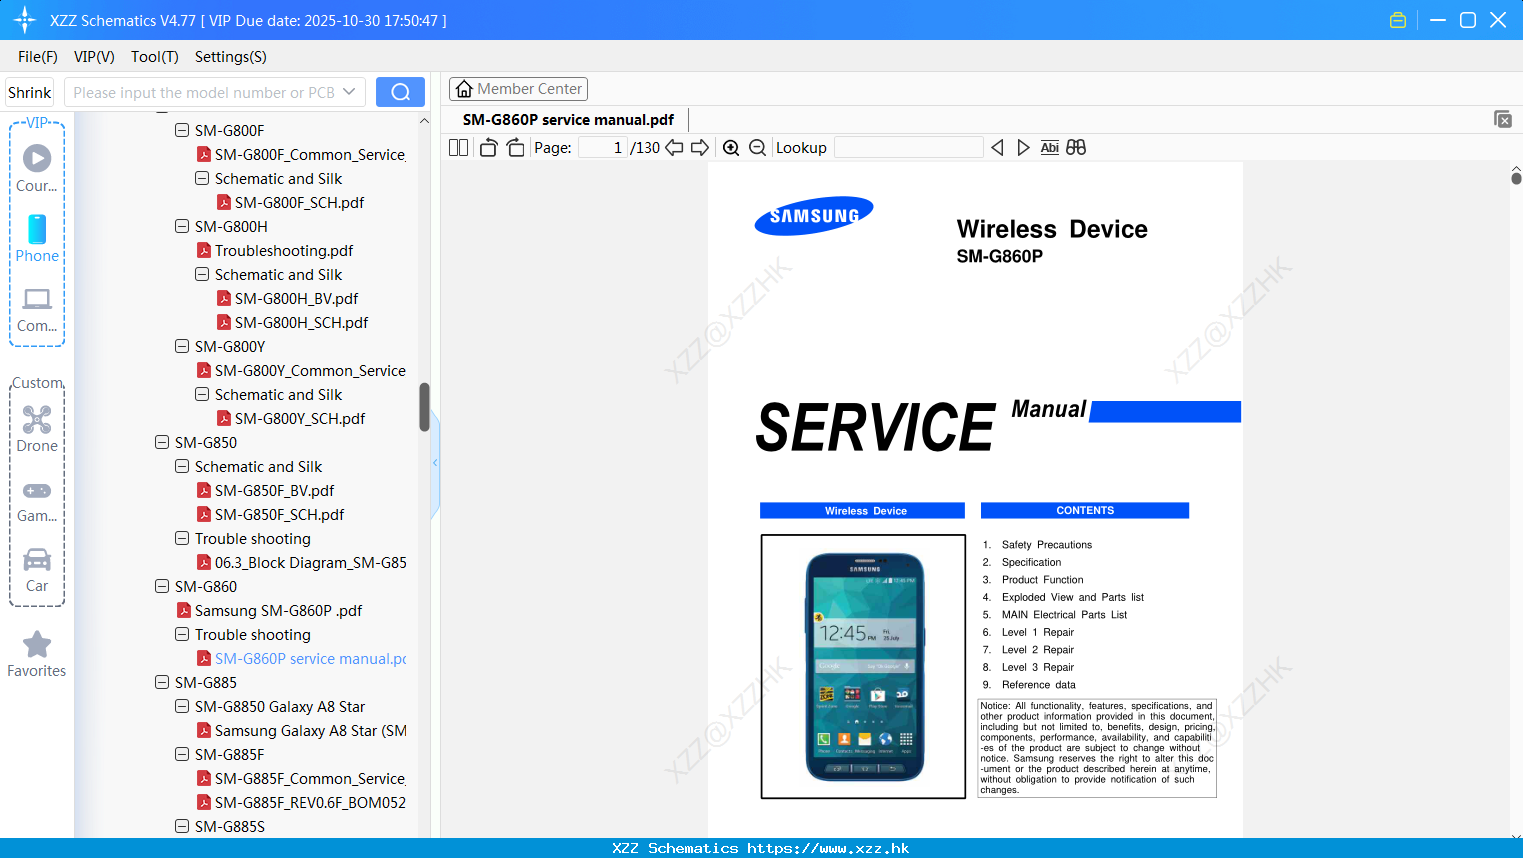Click the blue search button
Image resolution: width=1523 pixels, height=858 pixels.
tap(400, 92)
